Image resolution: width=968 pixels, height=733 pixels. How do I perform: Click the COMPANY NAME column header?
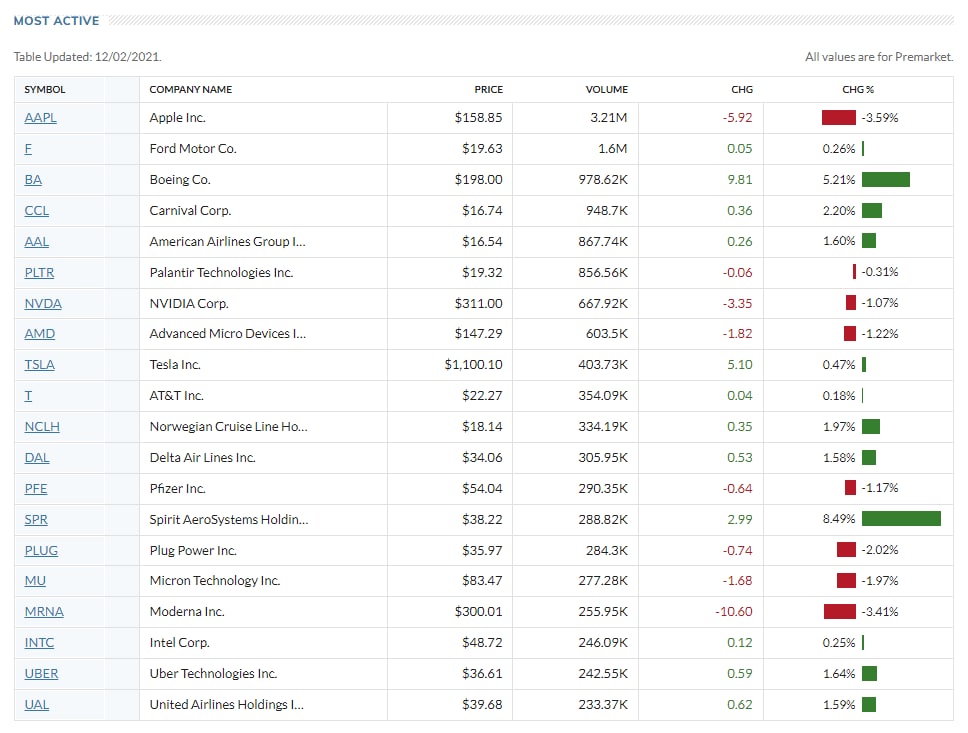click(191, 90)
